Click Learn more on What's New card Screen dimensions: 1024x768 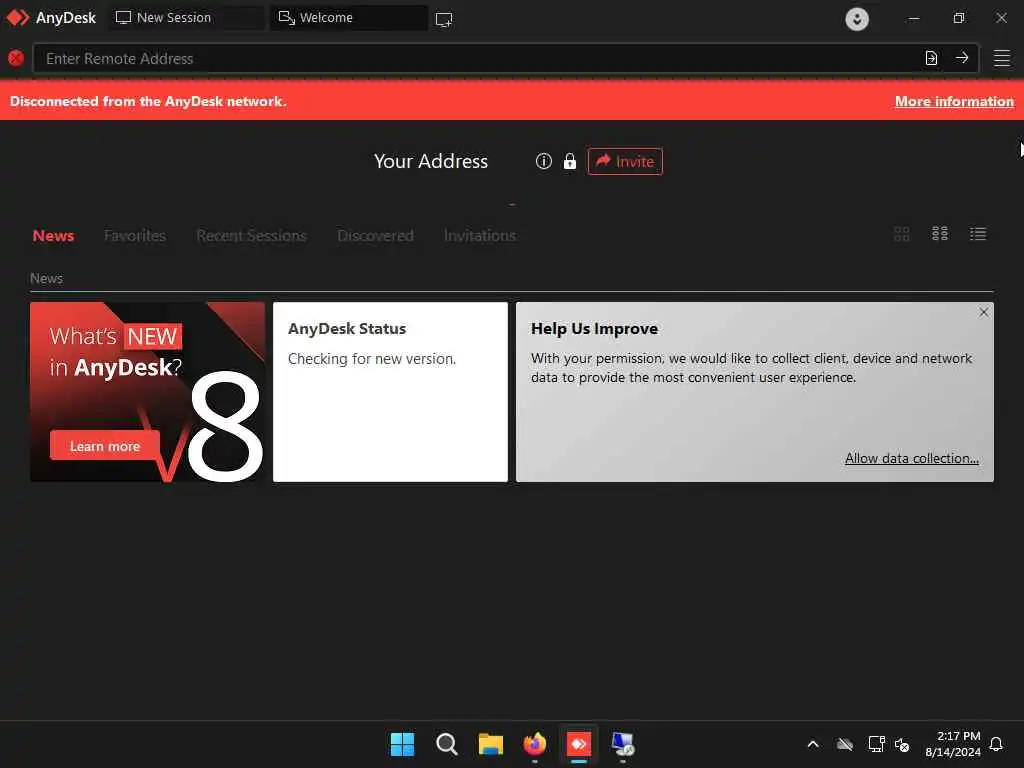tap(105, 446)
